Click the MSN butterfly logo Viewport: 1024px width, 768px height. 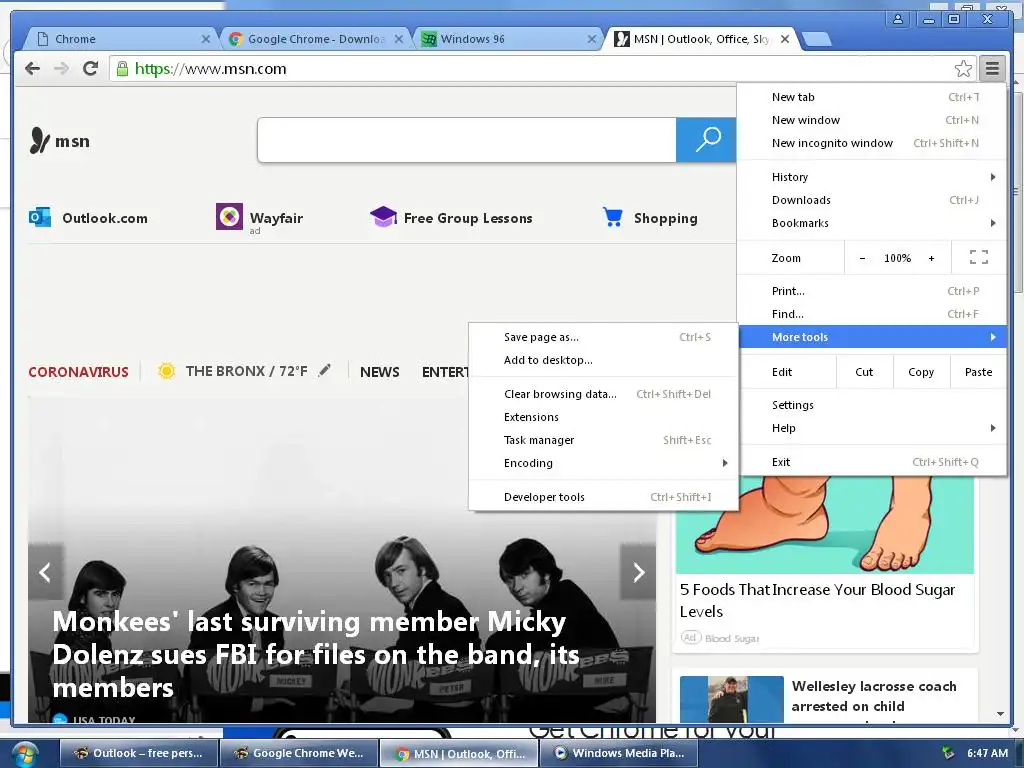click(39, 140)
